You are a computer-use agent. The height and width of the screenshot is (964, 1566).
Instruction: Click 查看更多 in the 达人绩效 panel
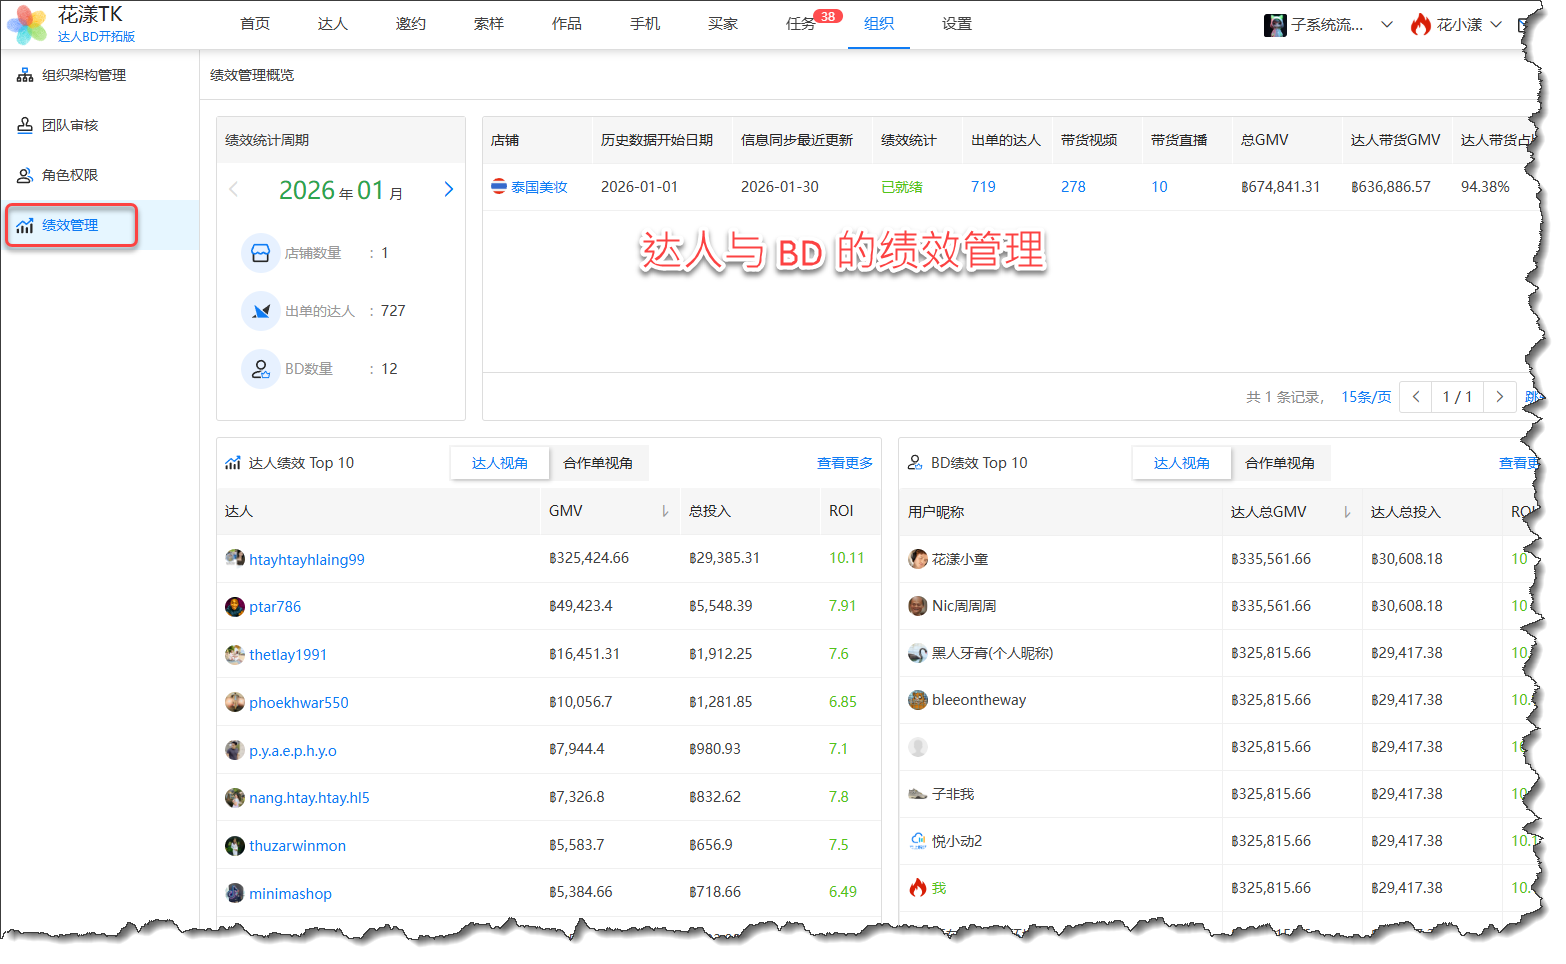point(844,463)
